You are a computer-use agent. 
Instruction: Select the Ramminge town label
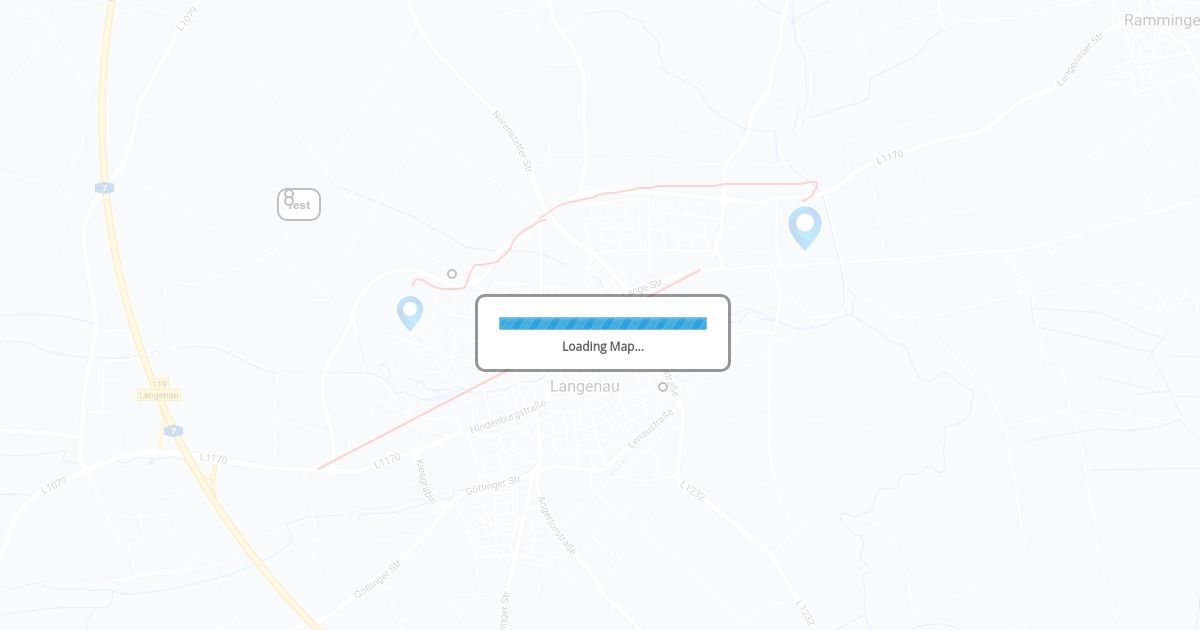click(x=1161, y=20)
